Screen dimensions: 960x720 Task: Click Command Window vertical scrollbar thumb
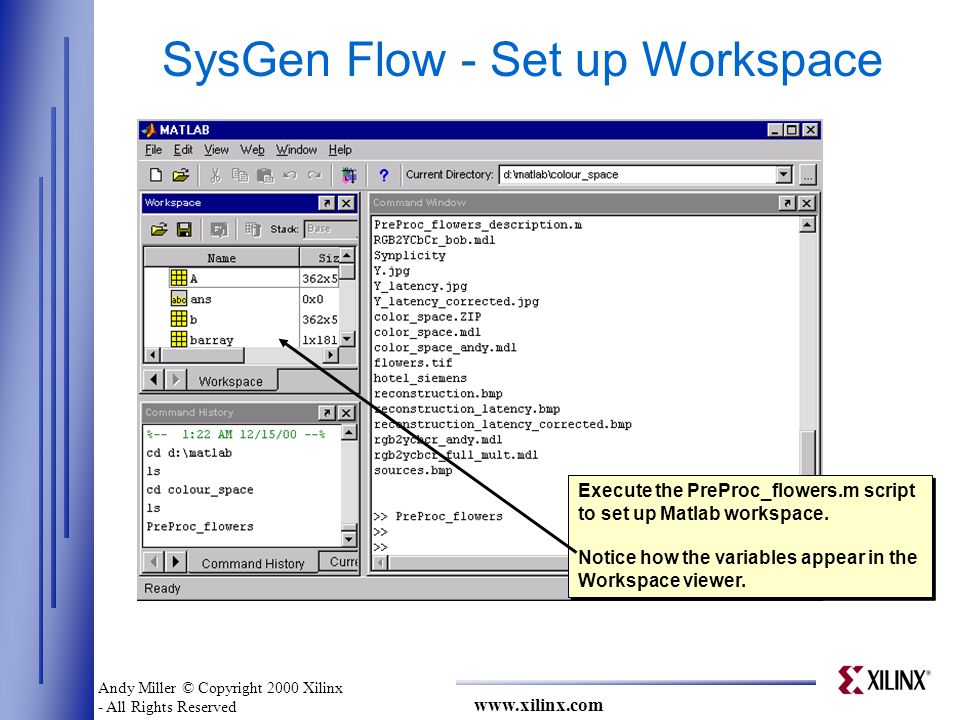point(808,452)
